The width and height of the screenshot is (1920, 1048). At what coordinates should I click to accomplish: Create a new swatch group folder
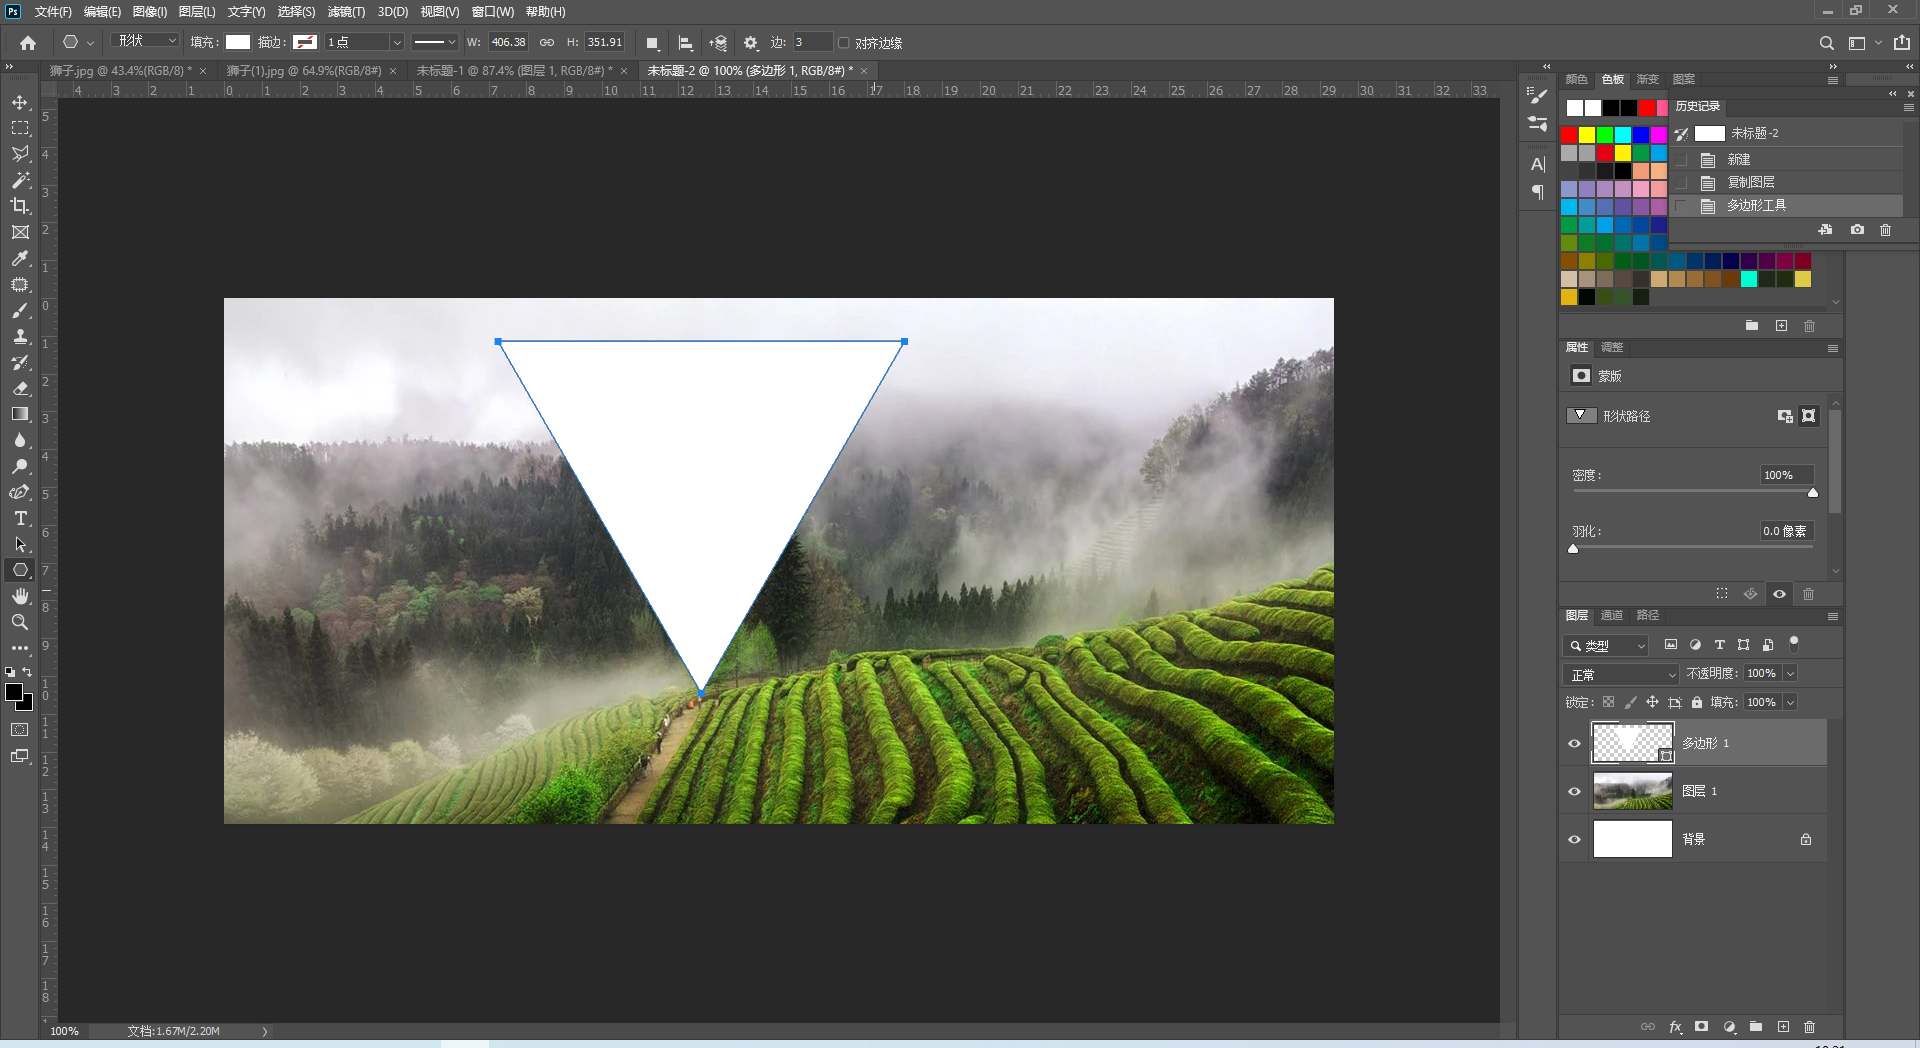coord(1752,326)
